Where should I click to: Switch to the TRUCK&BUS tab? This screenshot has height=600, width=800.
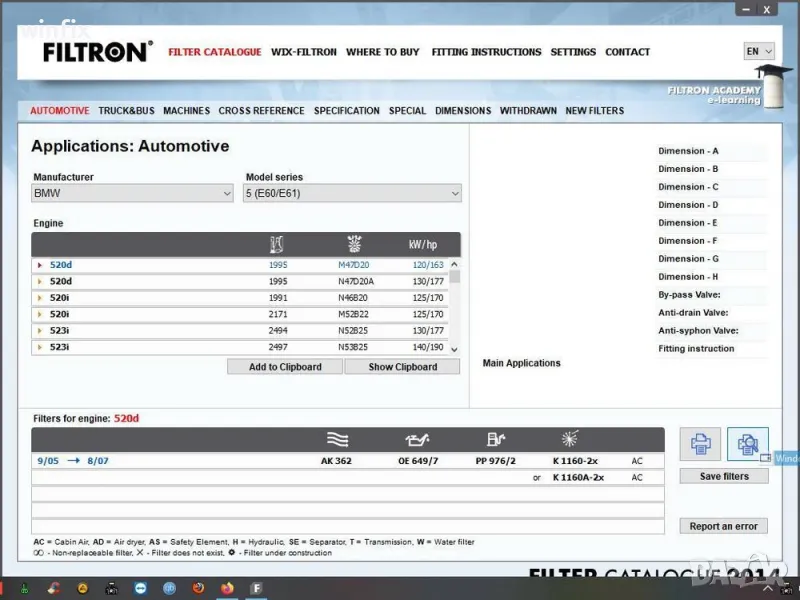(126, 111)
